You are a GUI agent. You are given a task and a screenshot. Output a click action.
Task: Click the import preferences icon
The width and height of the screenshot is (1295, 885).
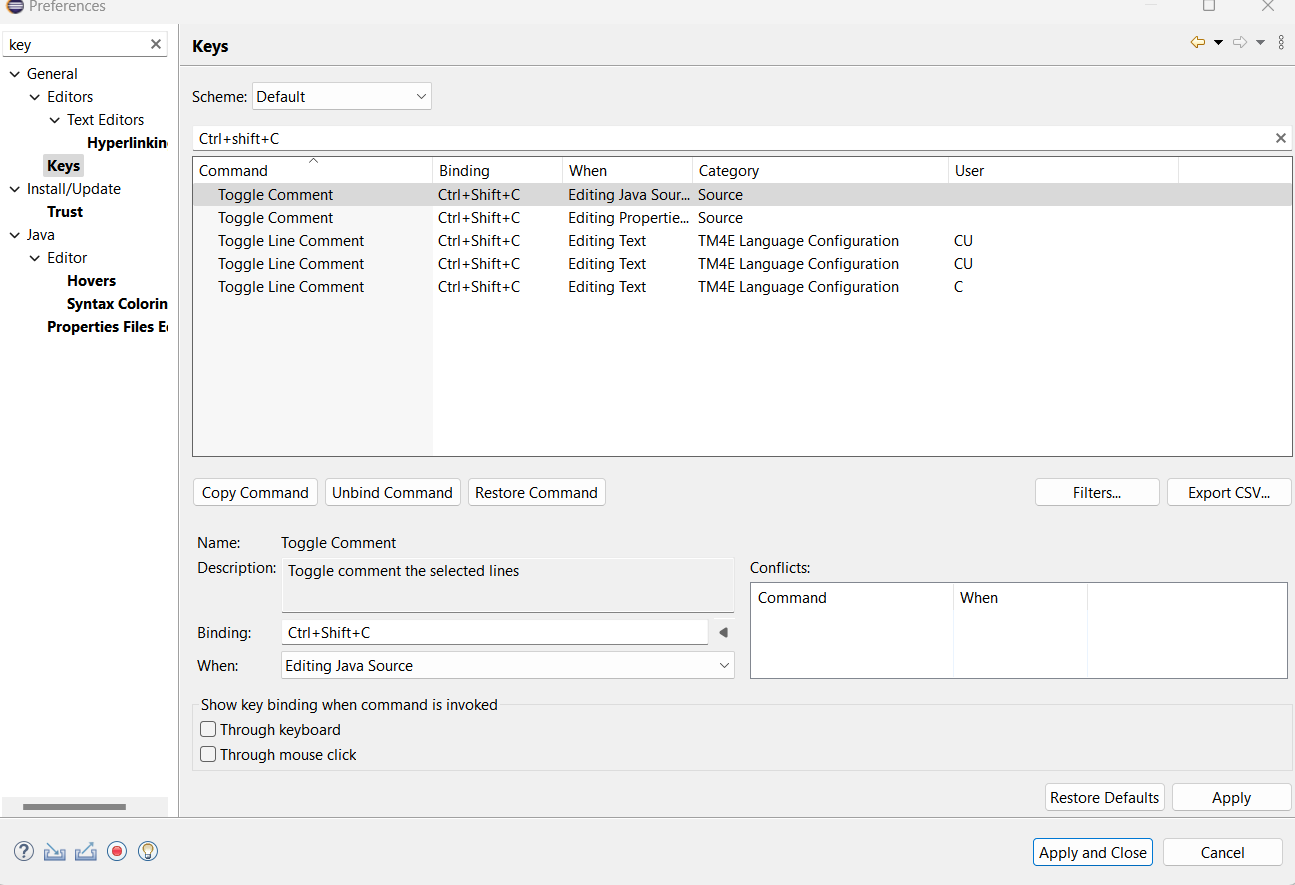click(x=55, y=851)
